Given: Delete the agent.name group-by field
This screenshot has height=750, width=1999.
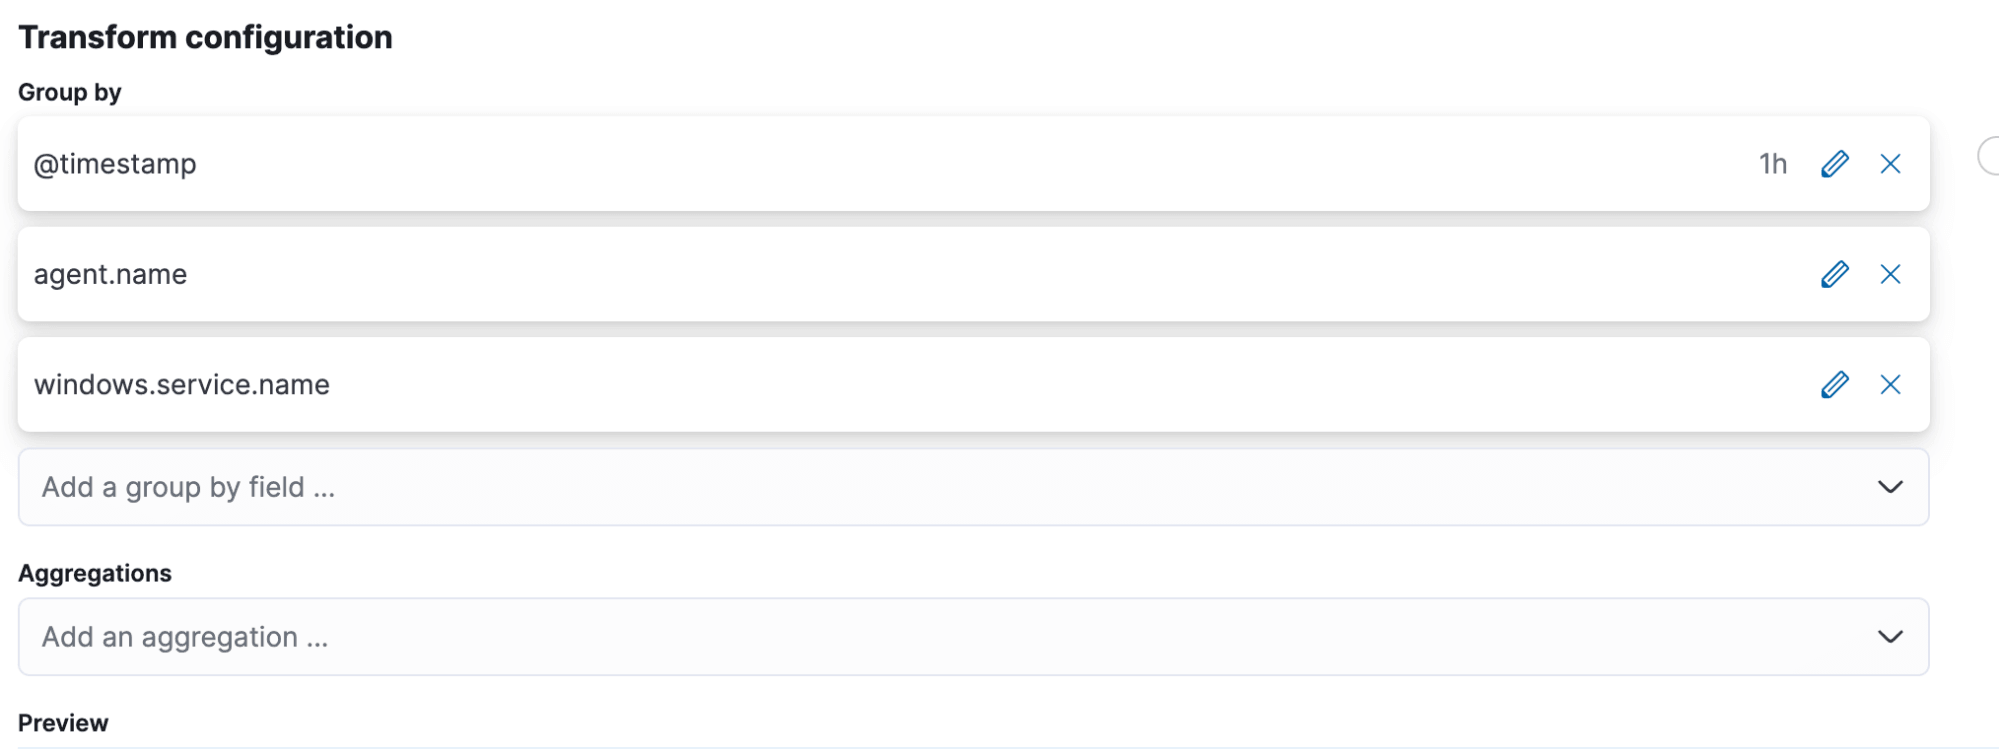Looking at the screenshot, I should click(x=1890, y=274).
